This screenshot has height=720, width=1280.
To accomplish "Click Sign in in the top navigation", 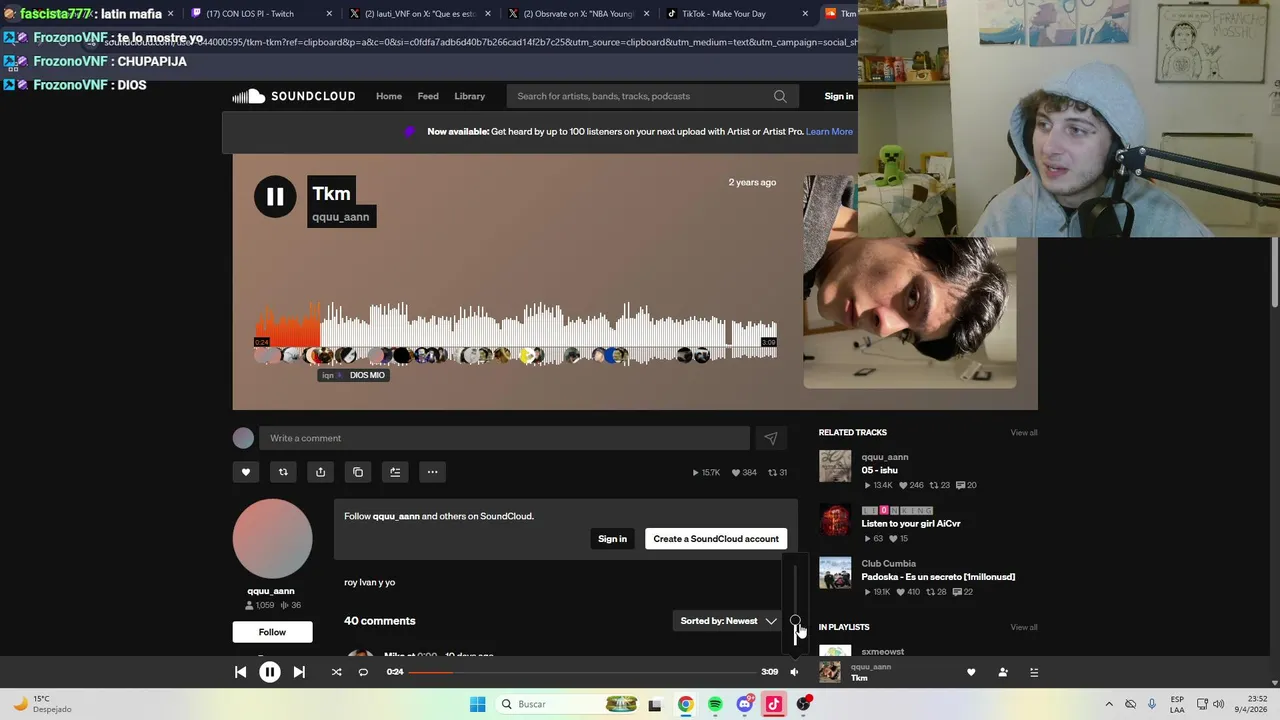I will click(839, 96).
